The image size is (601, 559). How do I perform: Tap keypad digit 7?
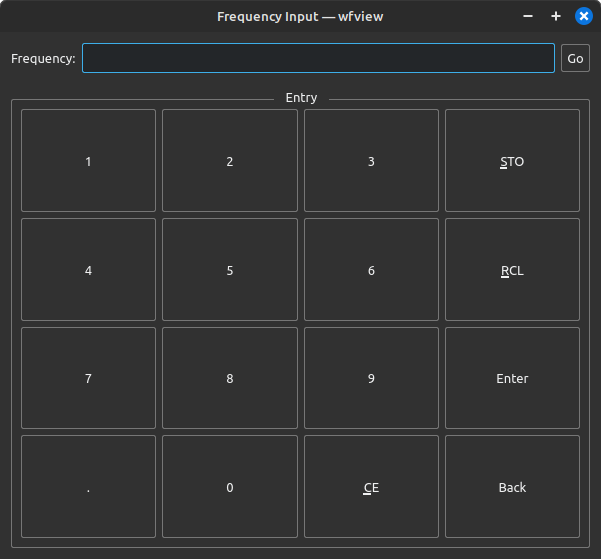tap(89, 378)
